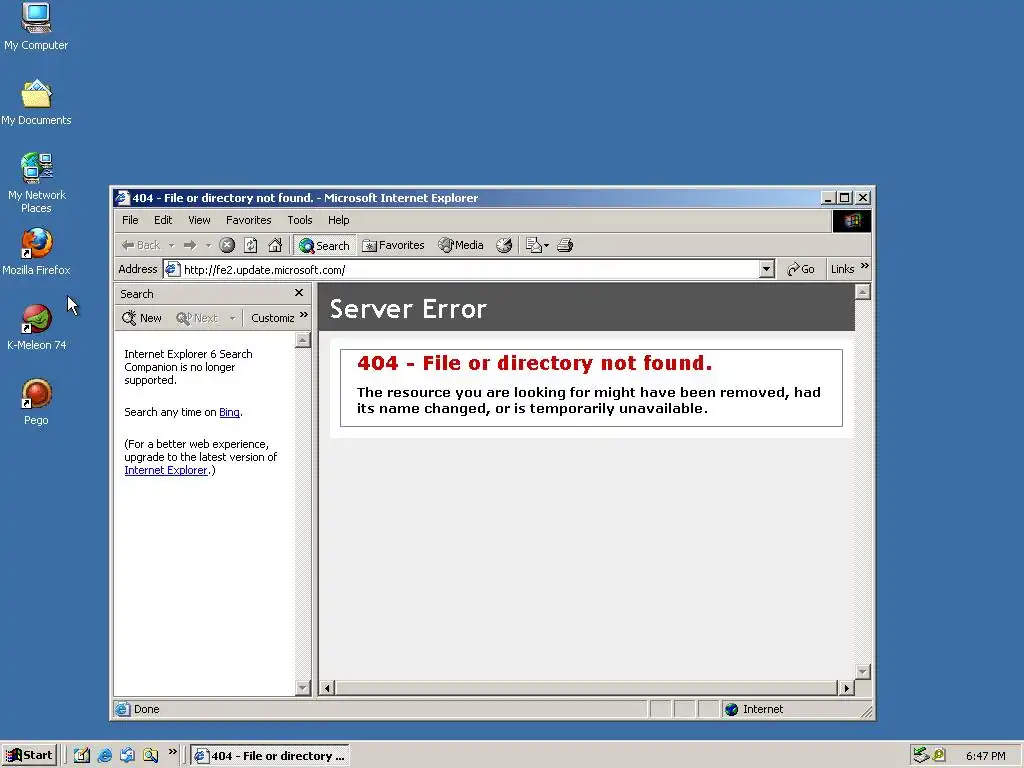Click the 6:47 PM clock
The width and height of the screenshot is (1024, 768).
[x=985, y=756]
